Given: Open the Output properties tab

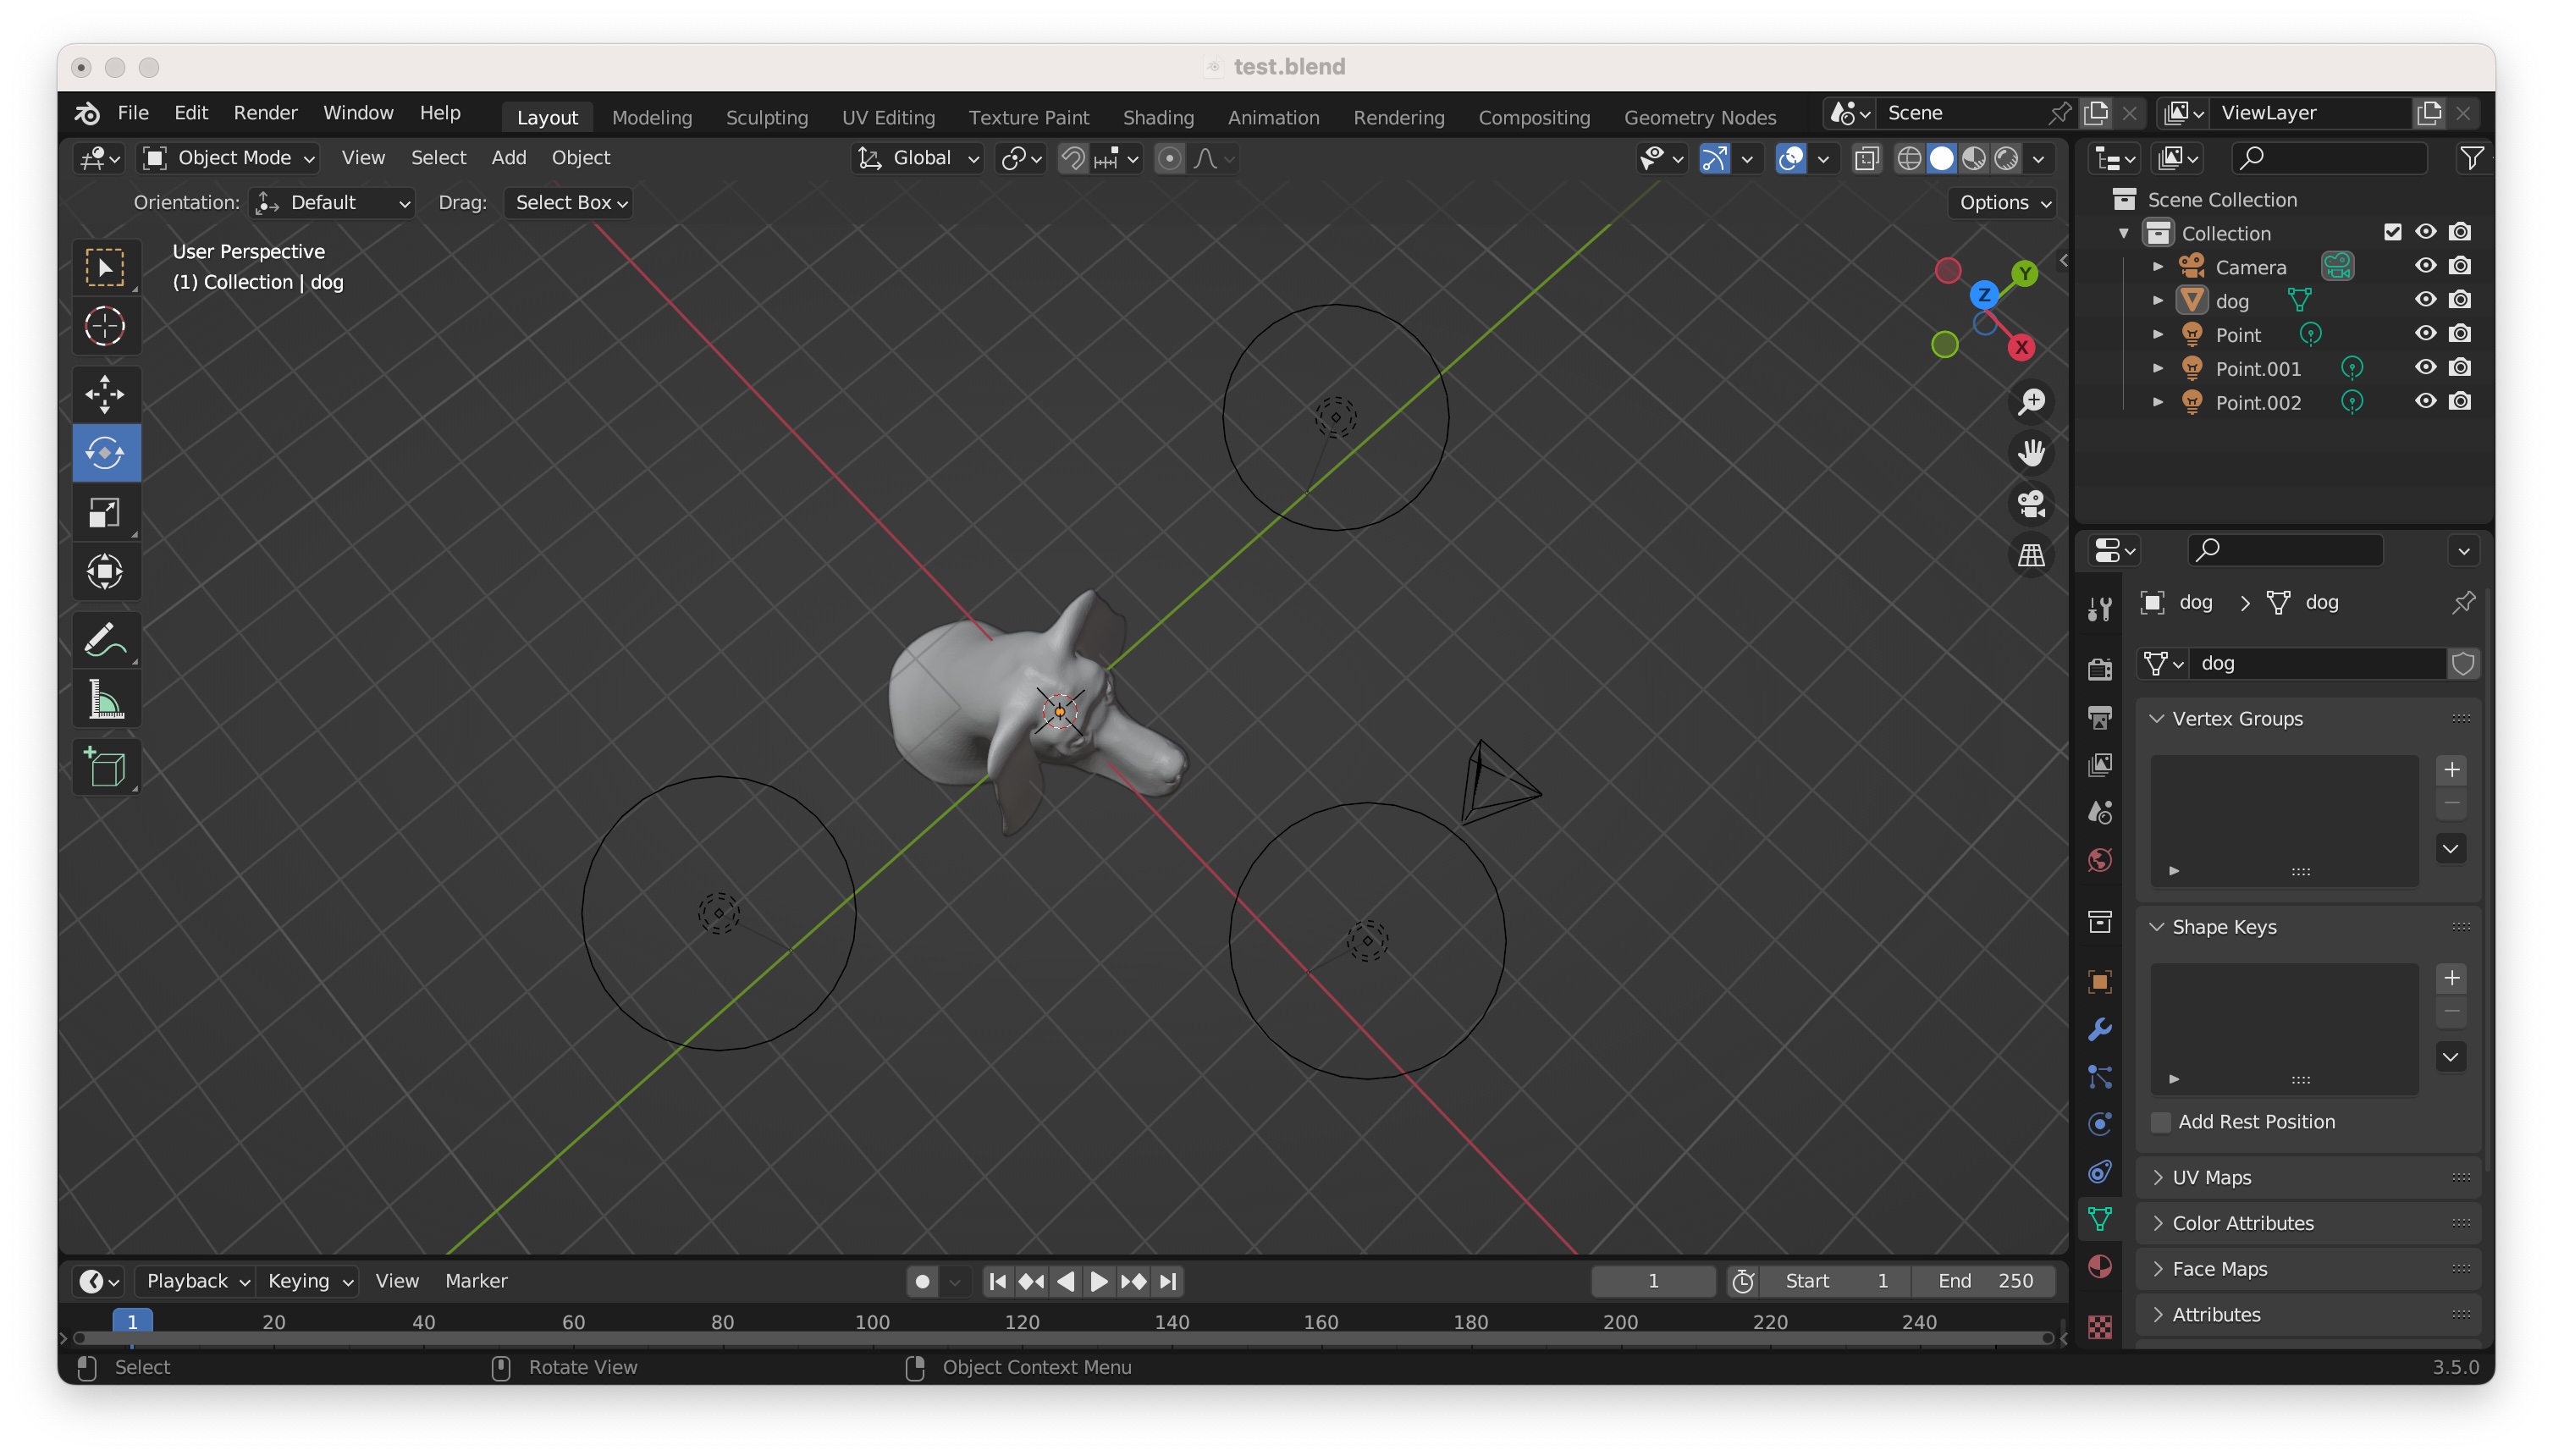Looking at the screenshot, I should click(x=2100, y=717).
